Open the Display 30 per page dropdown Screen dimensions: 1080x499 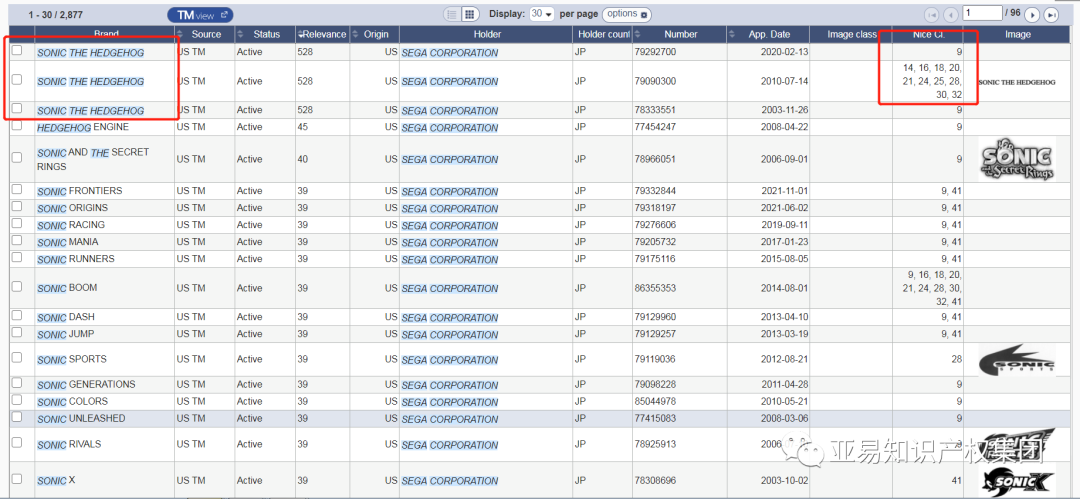point(541,14)
